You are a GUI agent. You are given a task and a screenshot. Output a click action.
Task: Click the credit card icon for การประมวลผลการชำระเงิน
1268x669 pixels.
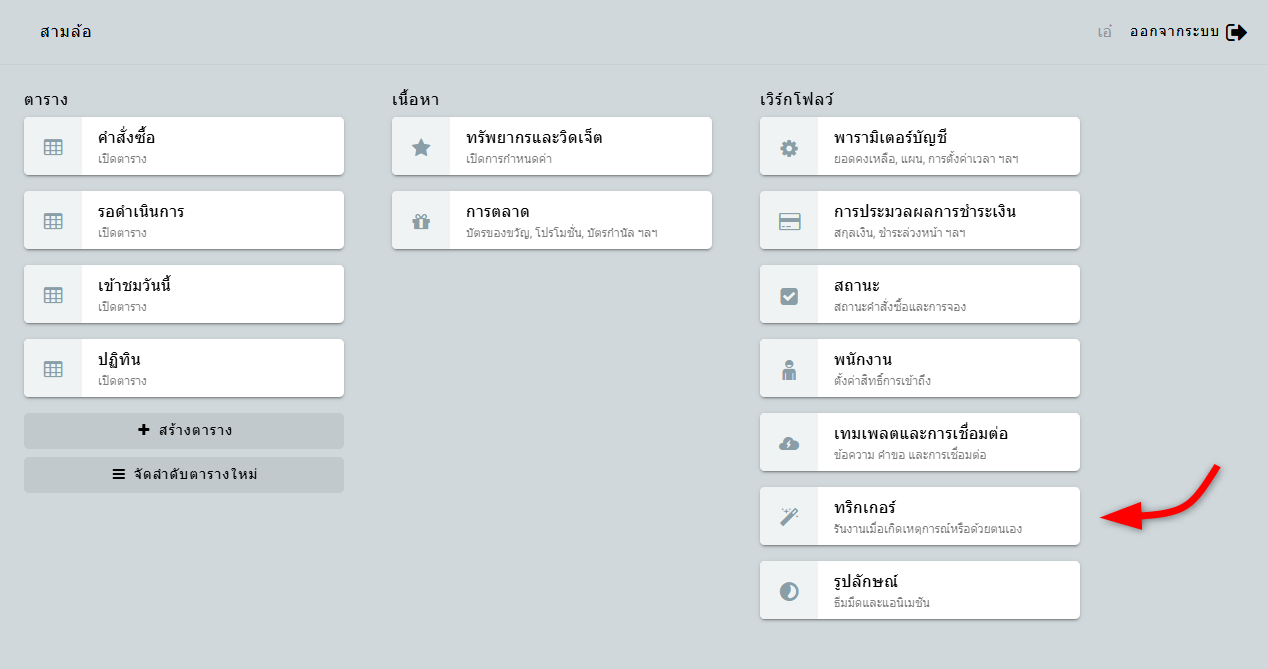click(789, 221)
